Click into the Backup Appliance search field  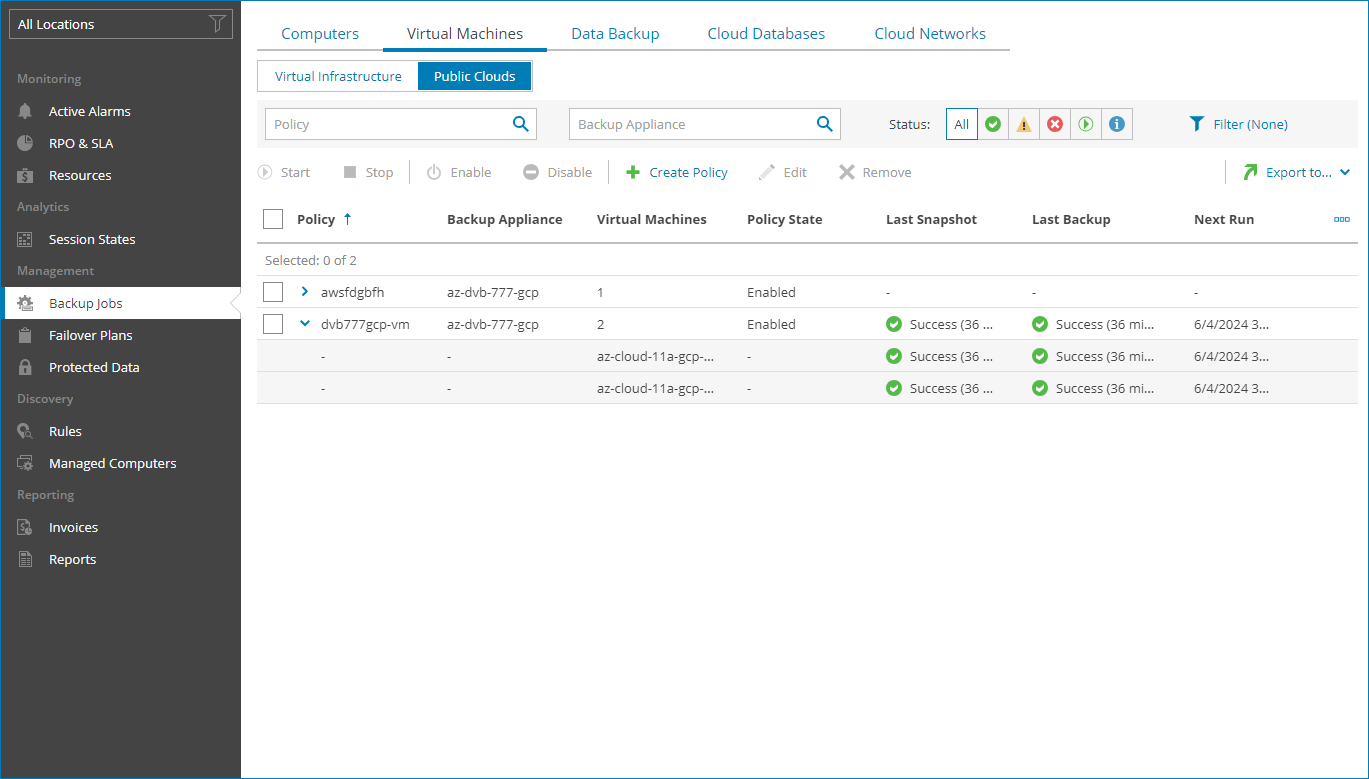[x=690, y=124]
